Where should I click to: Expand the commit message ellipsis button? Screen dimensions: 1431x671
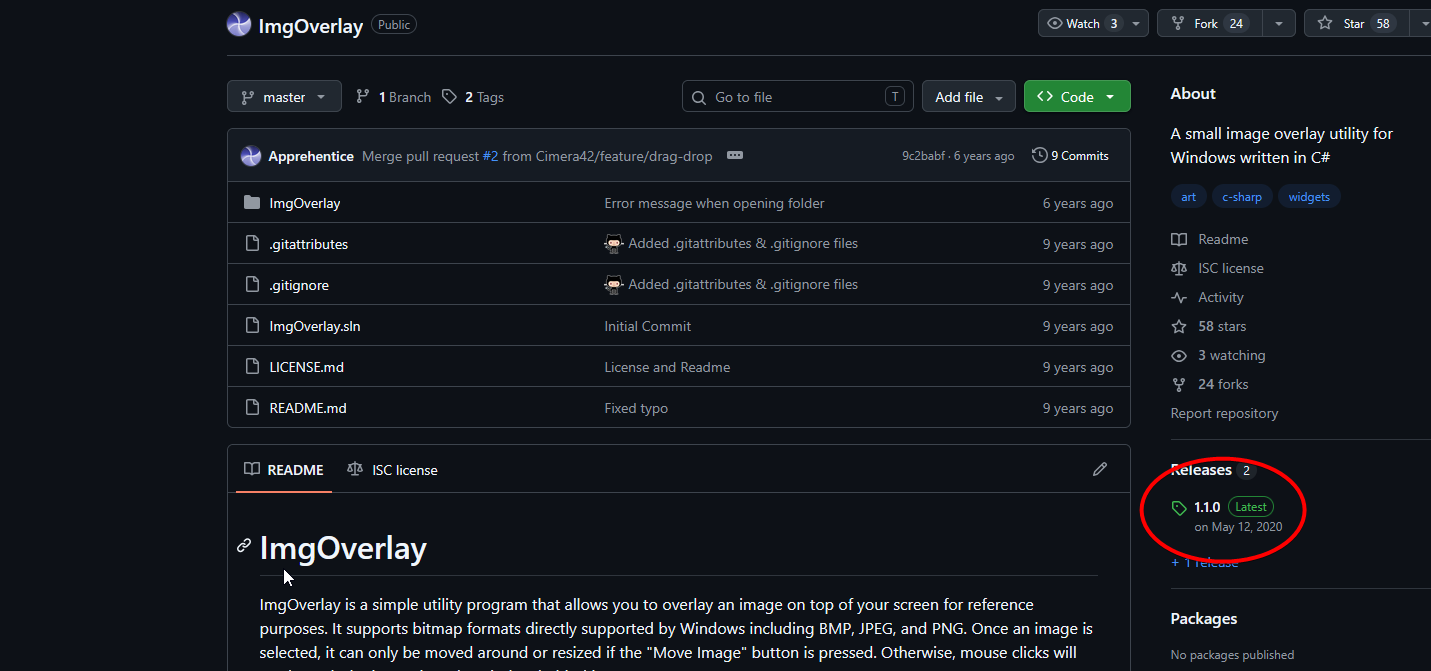tap(735, 156)
